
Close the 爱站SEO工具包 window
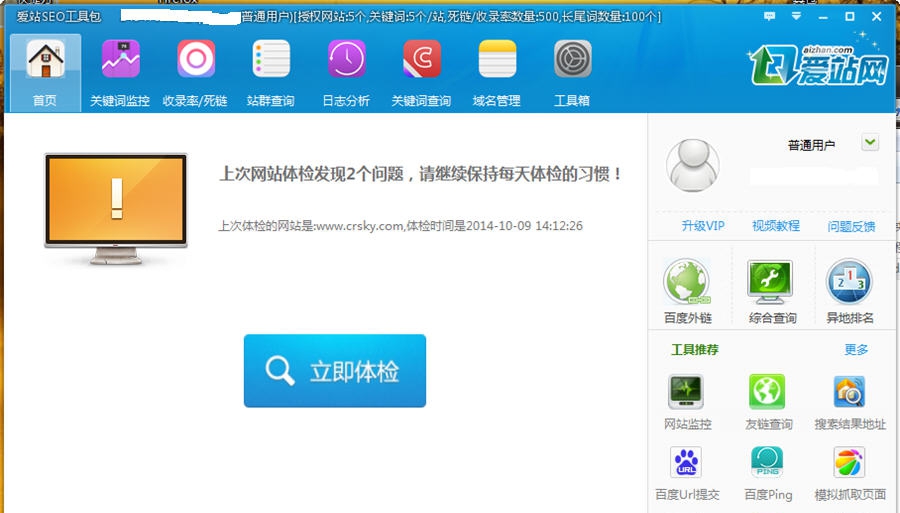[x=876, y=17]
